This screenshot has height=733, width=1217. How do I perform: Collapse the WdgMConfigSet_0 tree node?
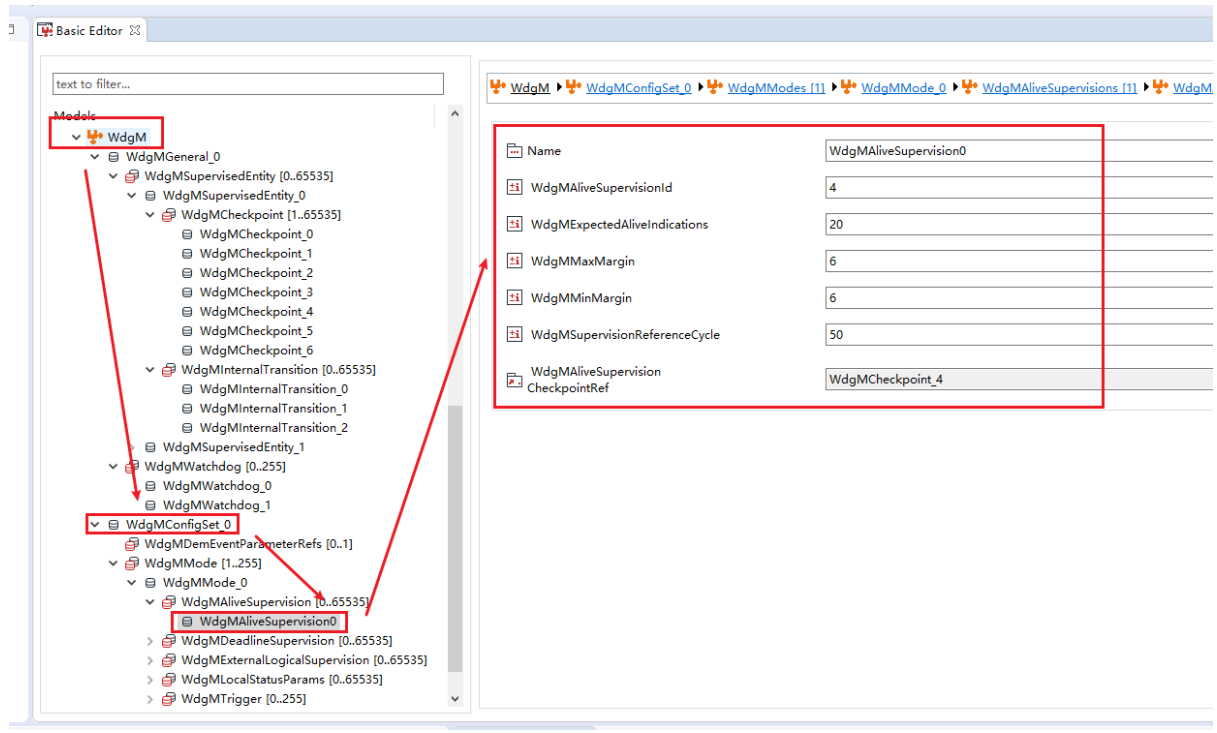[95, 525]
